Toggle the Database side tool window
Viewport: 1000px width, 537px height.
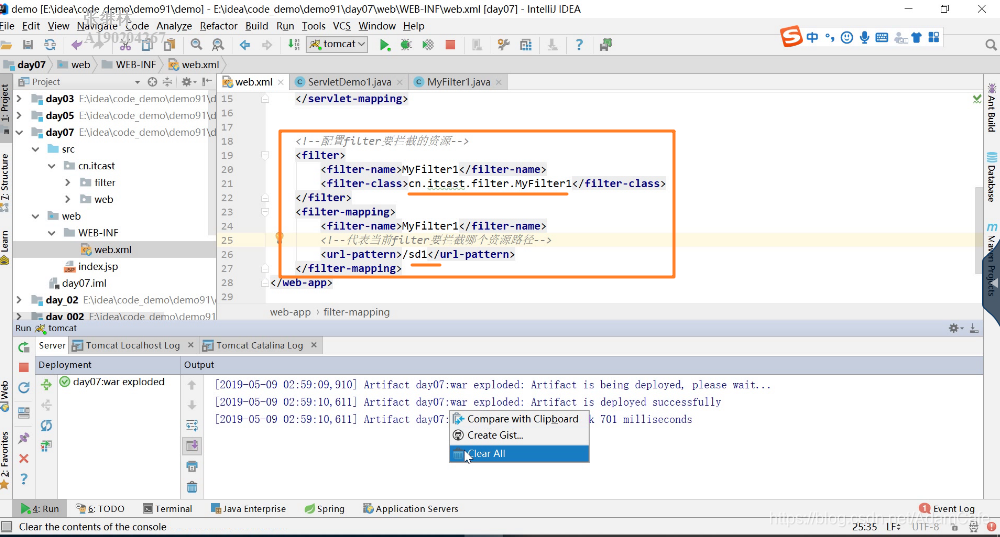pyautogui.click(x=992, y=177)
